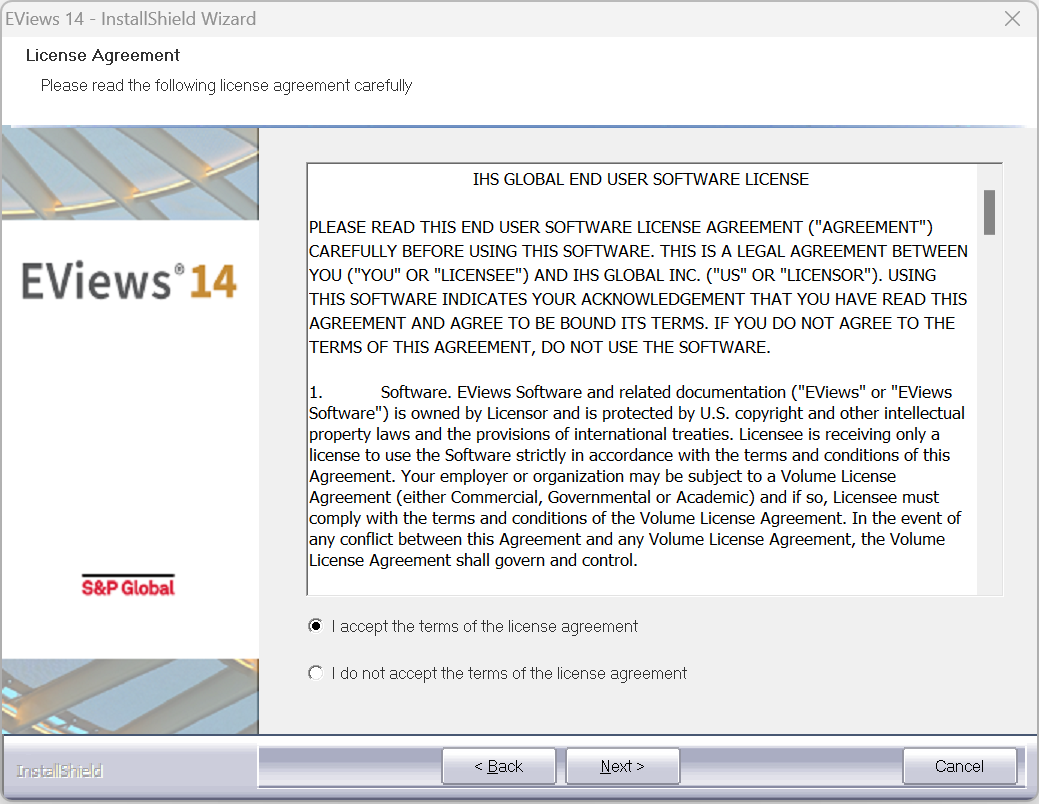Click the S&P Global logo
Viewport: 1039px width, 804px height.
(x=129, y=586)
